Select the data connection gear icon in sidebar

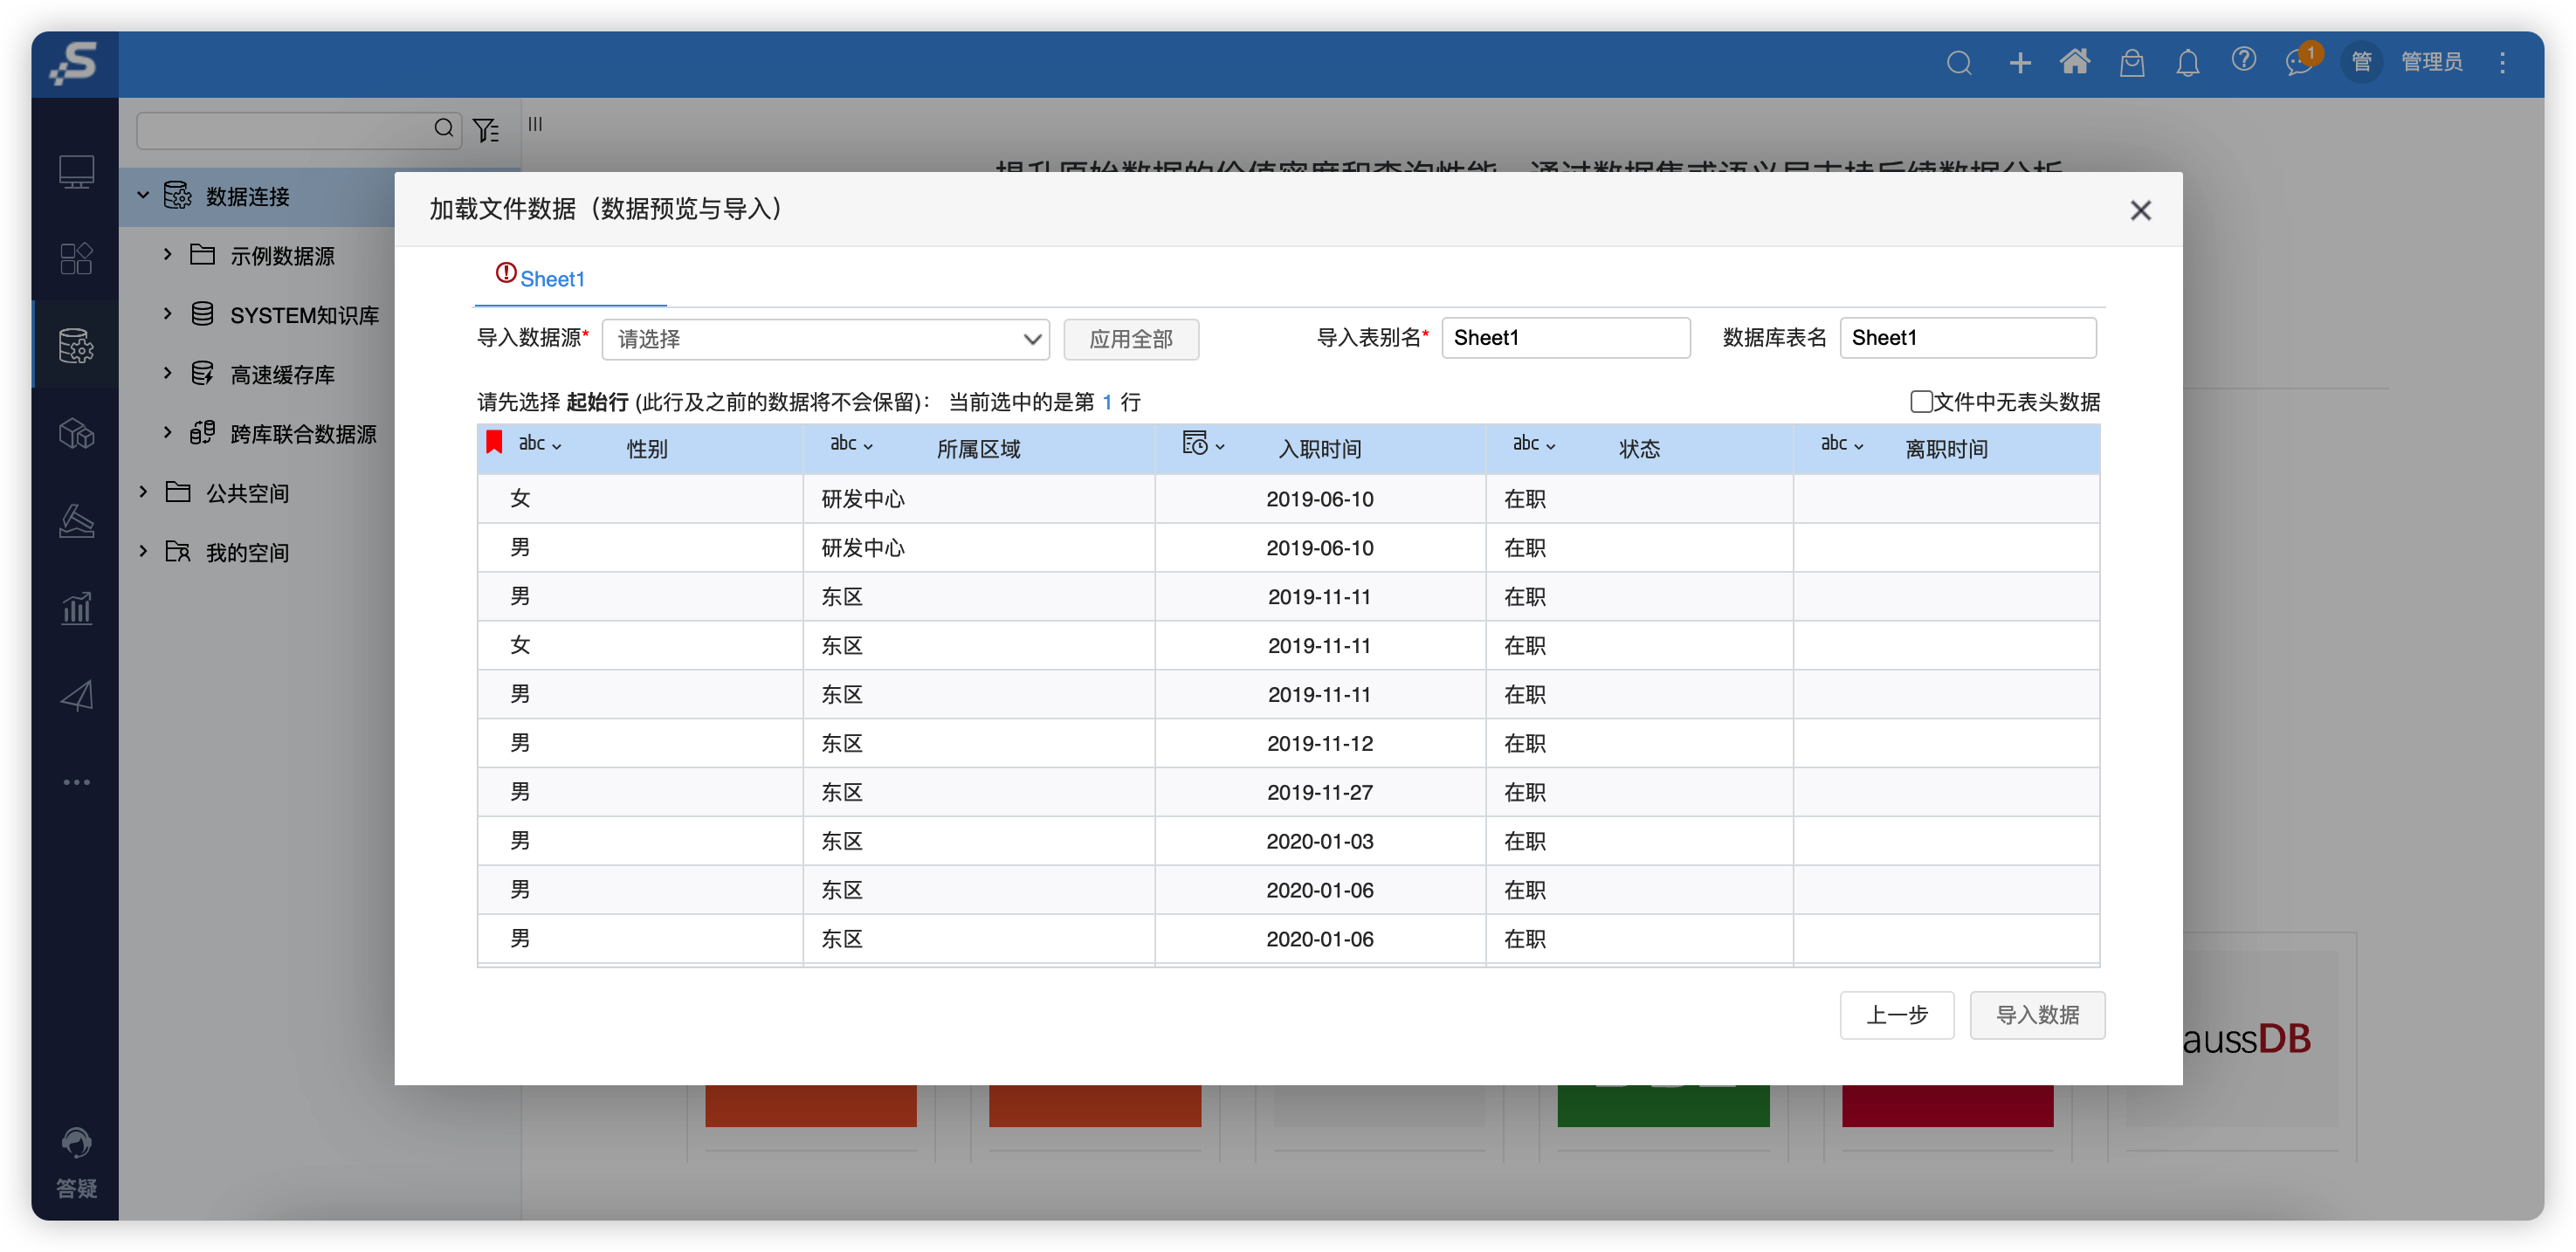tap(76, 346)
